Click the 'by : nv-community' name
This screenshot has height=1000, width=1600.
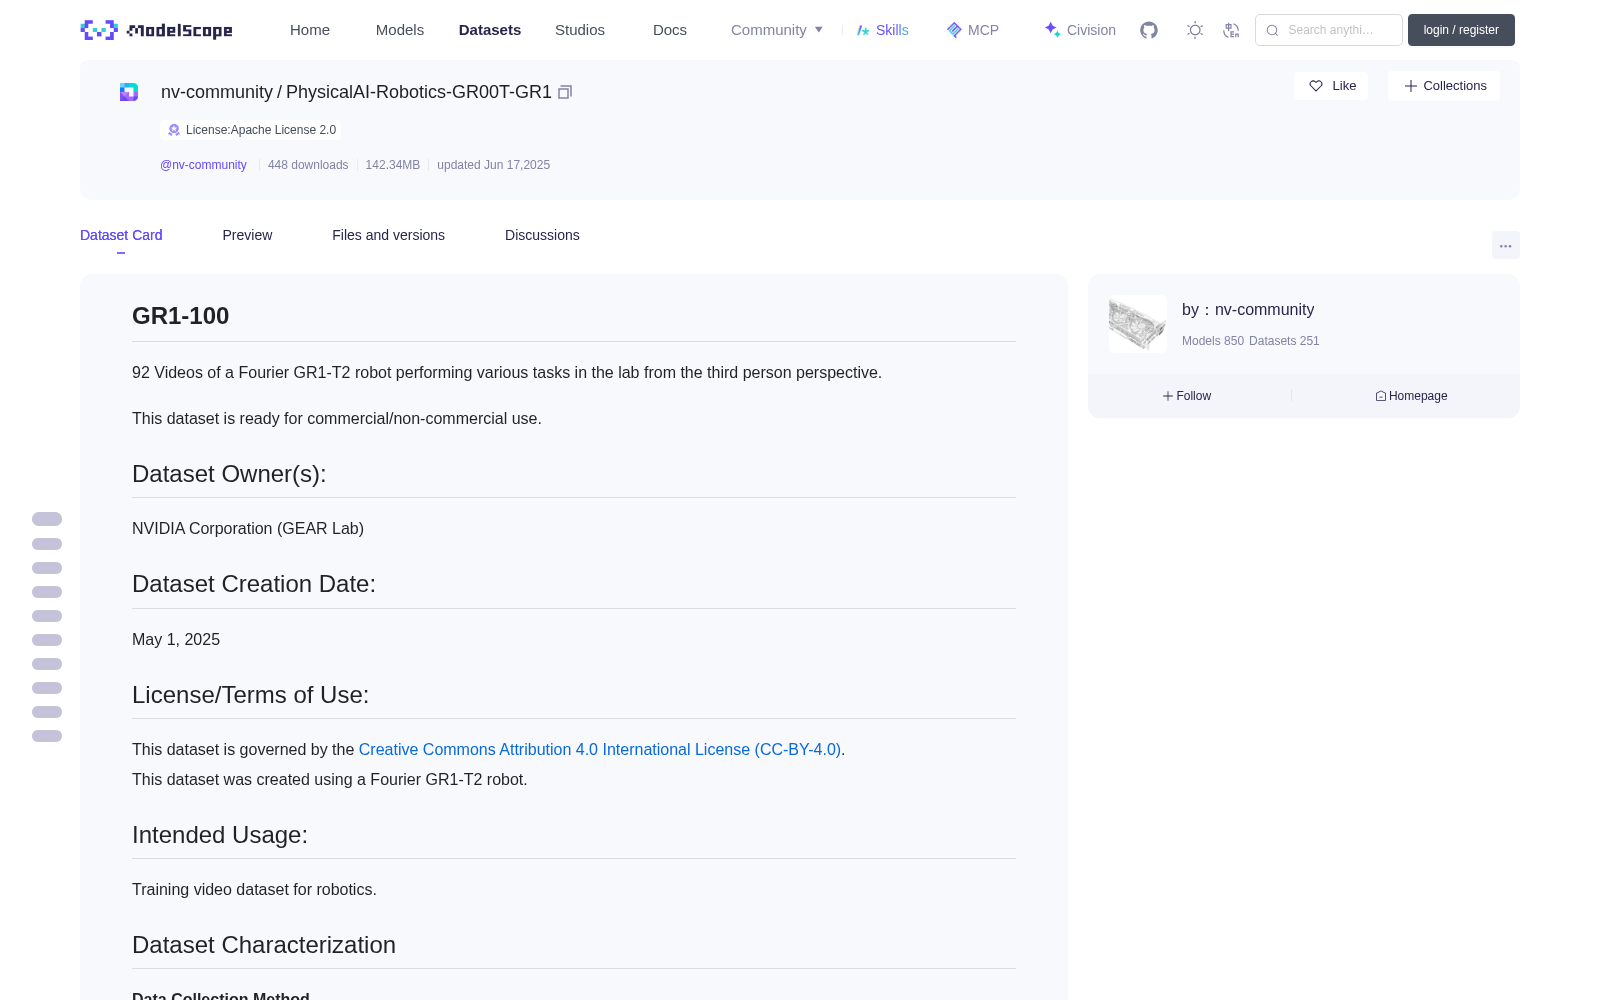point(1248,310)
